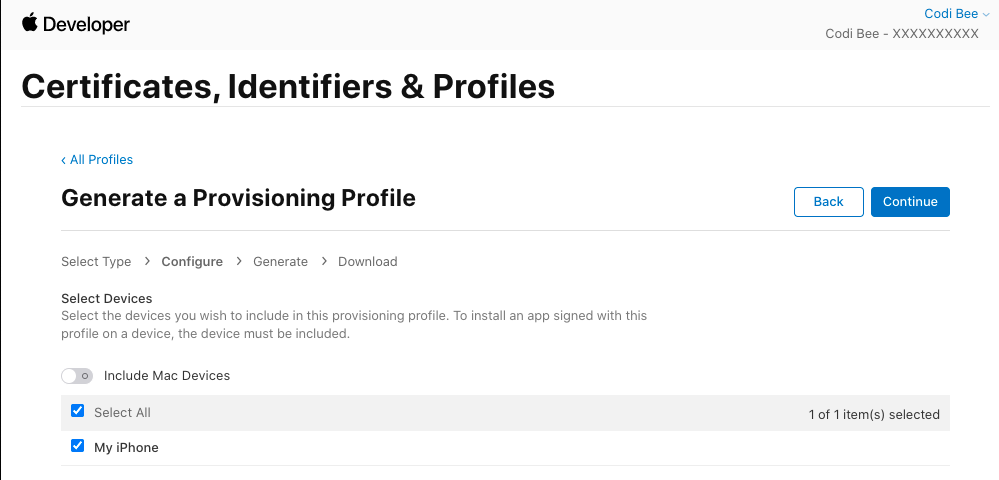The height and width of the screenshot is (480, 999).
Task: Click the Codi Bee team ID text
Action: click(901, 34)
